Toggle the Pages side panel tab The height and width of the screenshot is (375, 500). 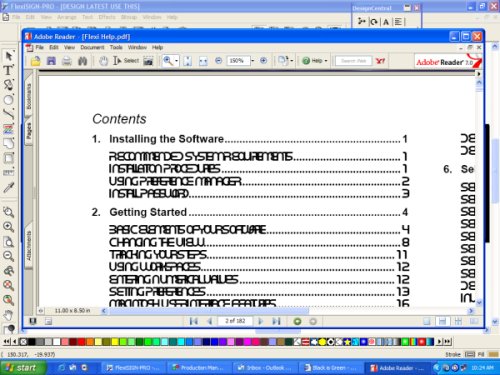tap(29, 131)
